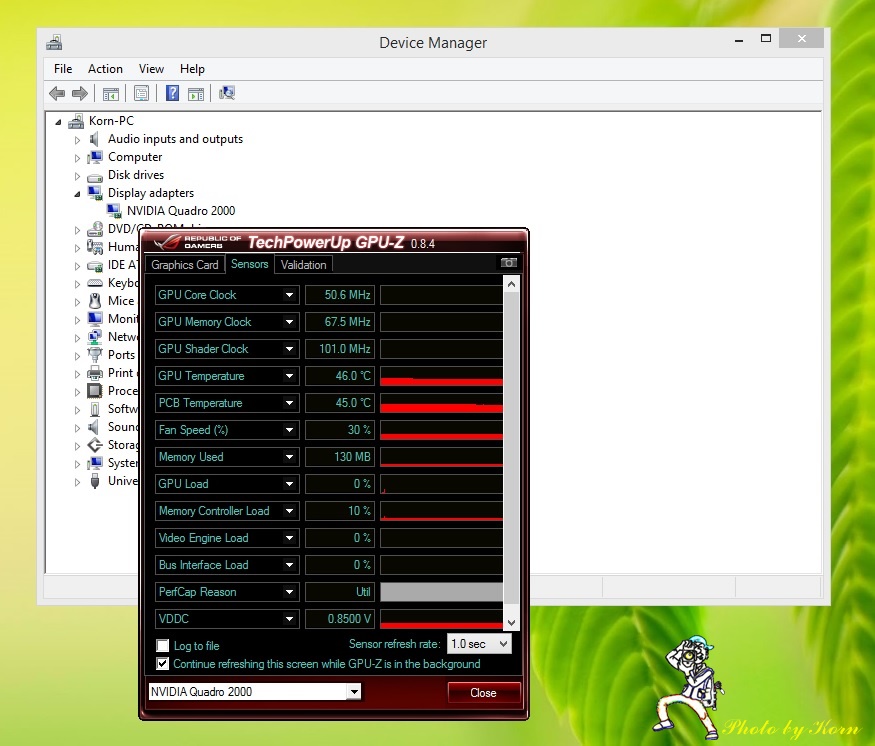Open the GPU Core Clock sensor dropdown
Screen dimensions: 875x746
(x=289, y=295)
